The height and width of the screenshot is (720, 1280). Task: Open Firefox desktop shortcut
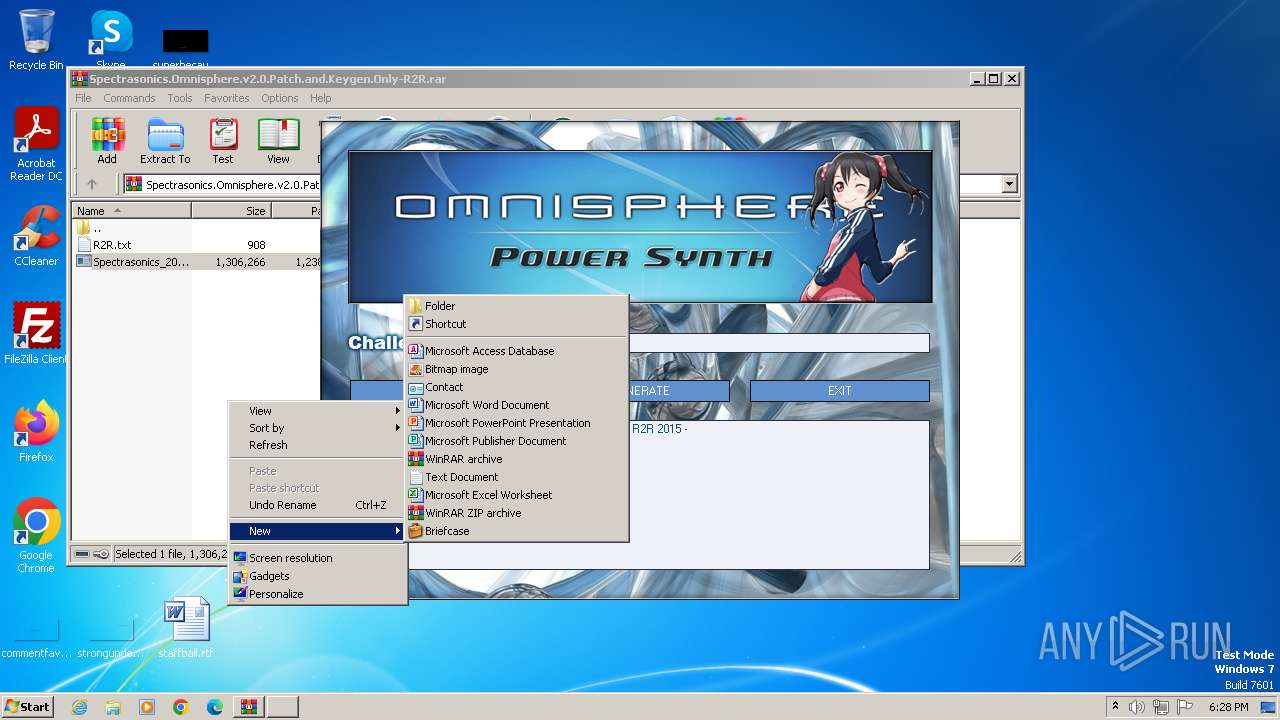36,432
